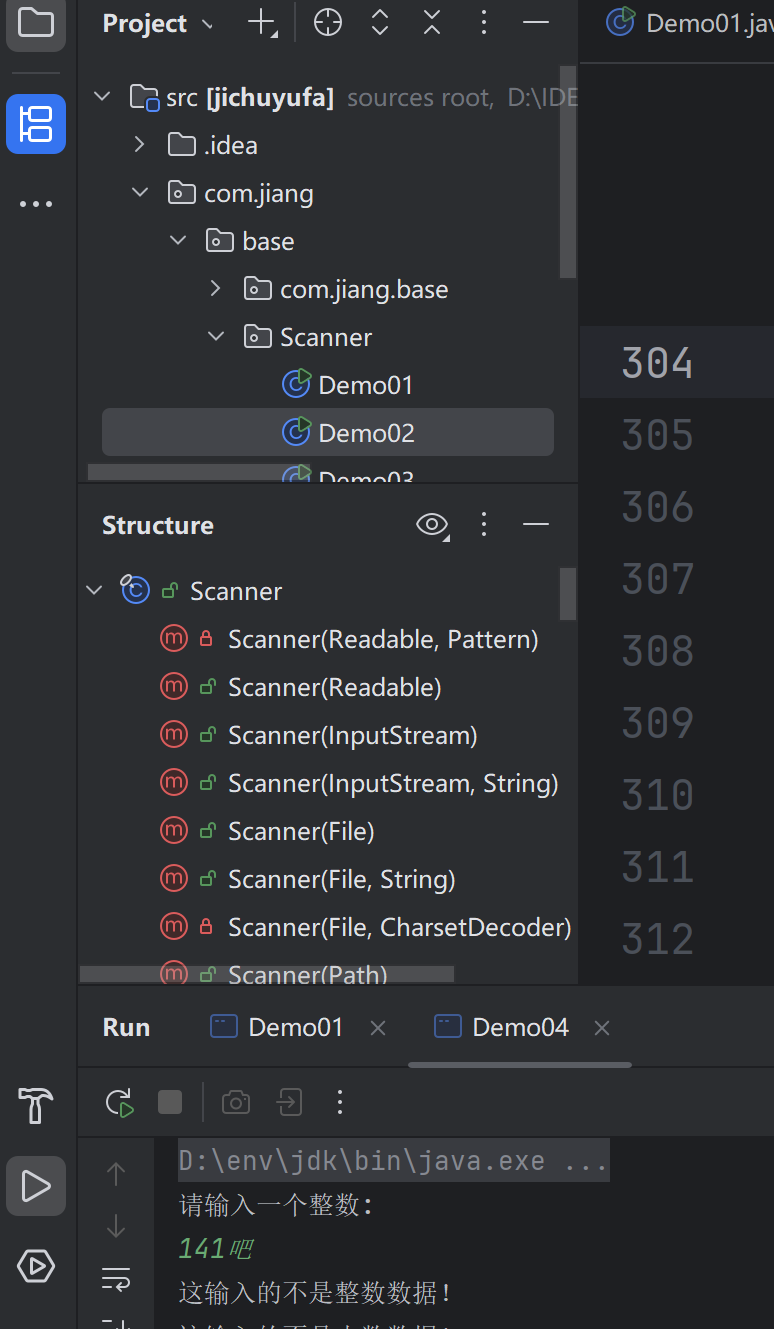Toggle soft-wrap in the Run console

116,1278
